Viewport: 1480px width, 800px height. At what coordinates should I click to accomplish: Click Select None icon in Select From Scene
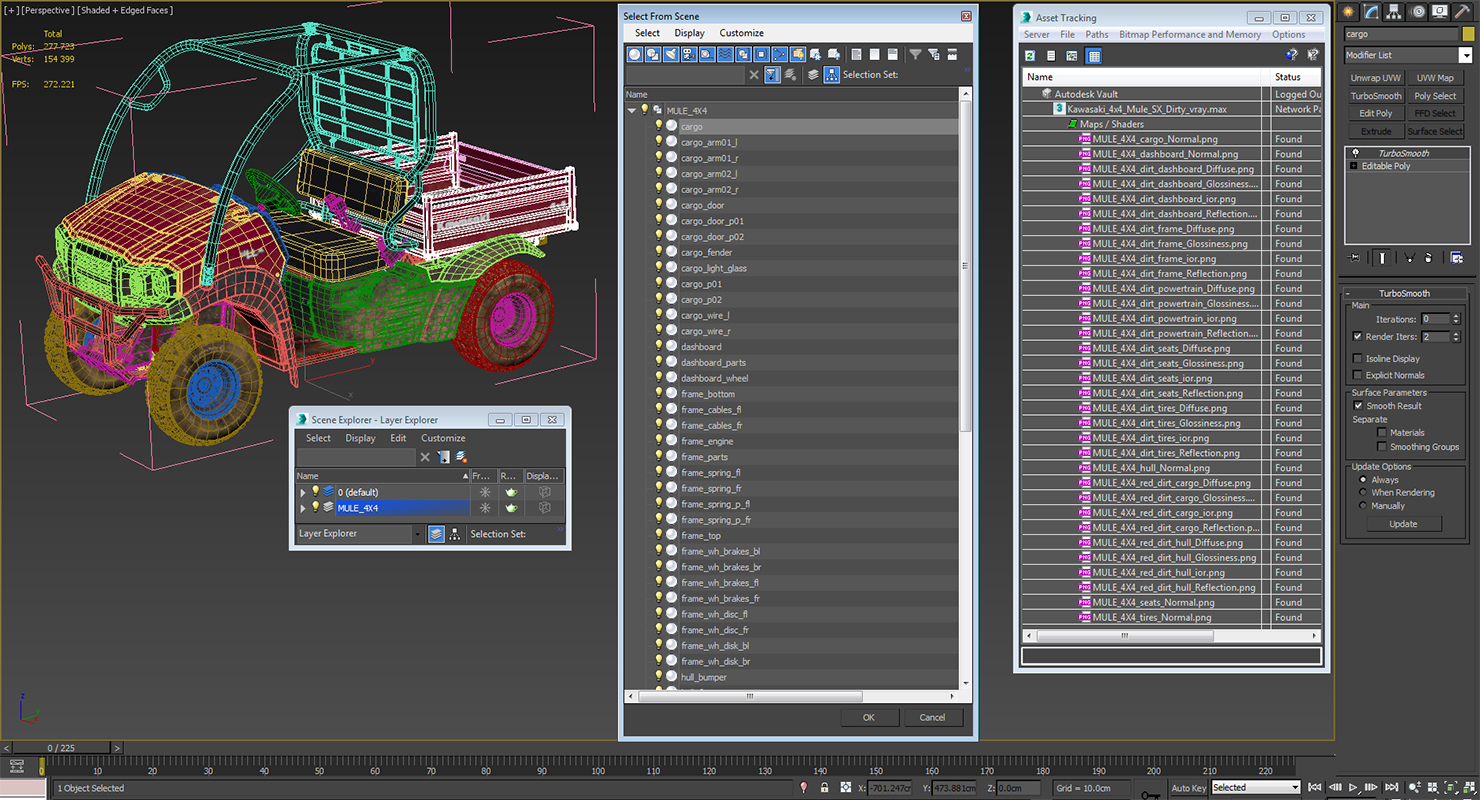tap(875, 54)
